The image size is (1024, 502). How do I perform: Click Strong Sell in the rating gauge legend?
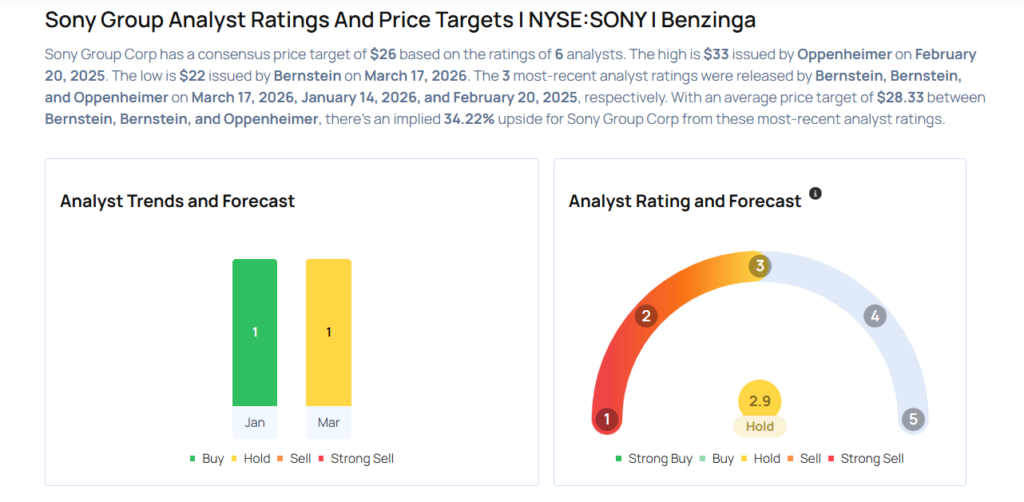[866, 458]
